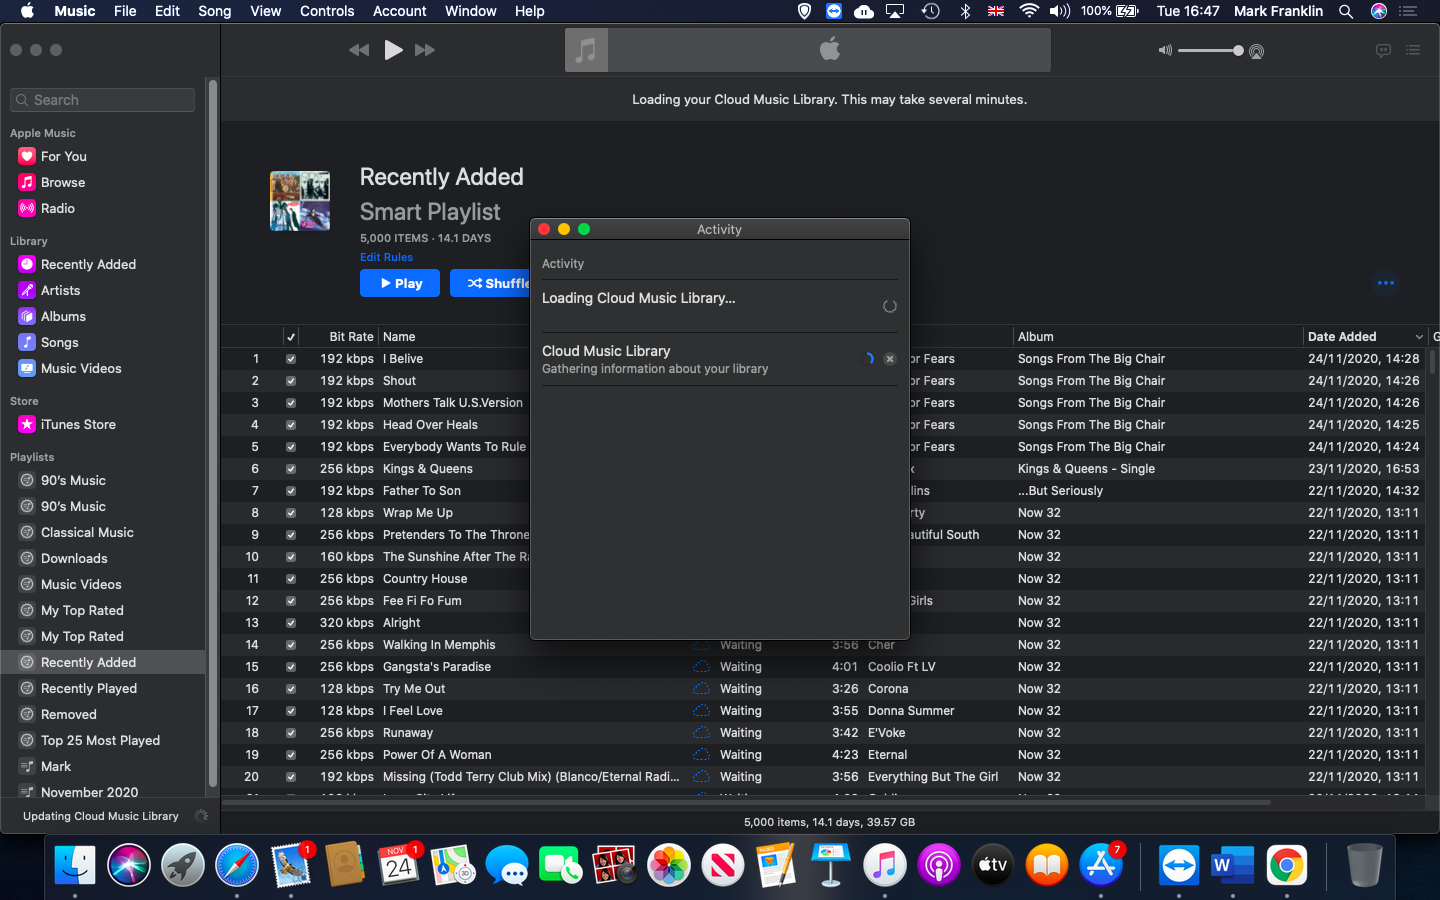1440x900 pixels.
Task: Click the checkmark column header
Action: (291, 337)
